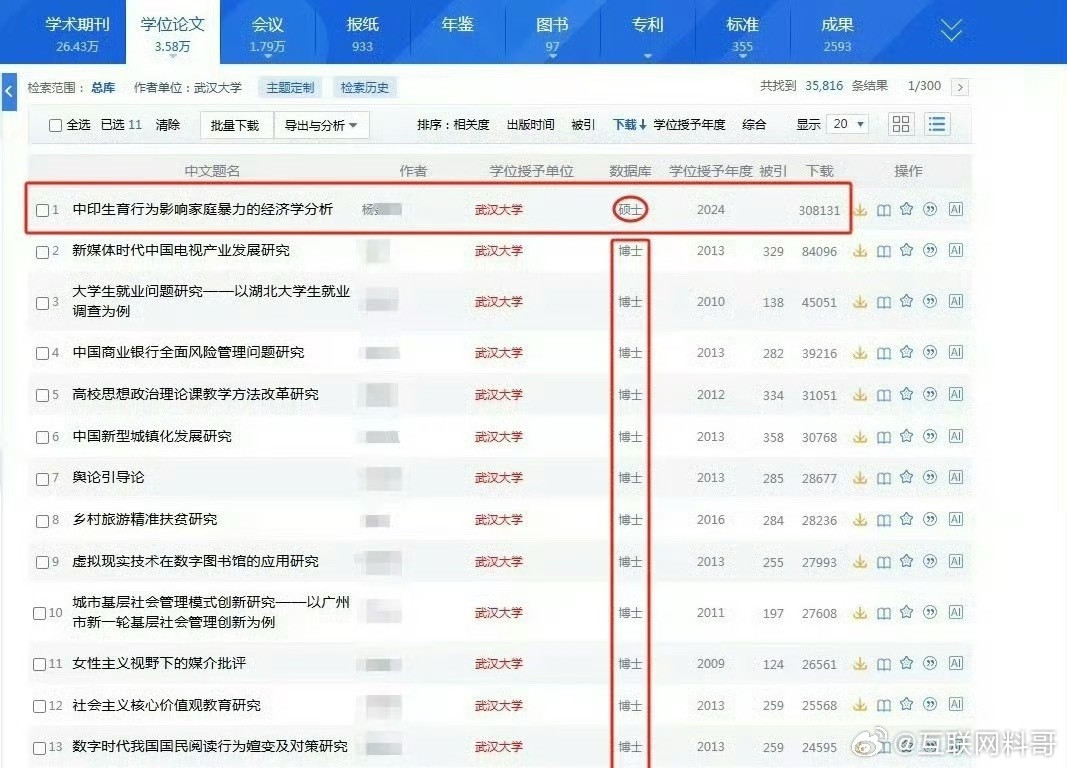Screen dimensions: 1067x768
Task: Favorite star for 中国商业银行全面风险管理问题研究
Action: point(906,352)
